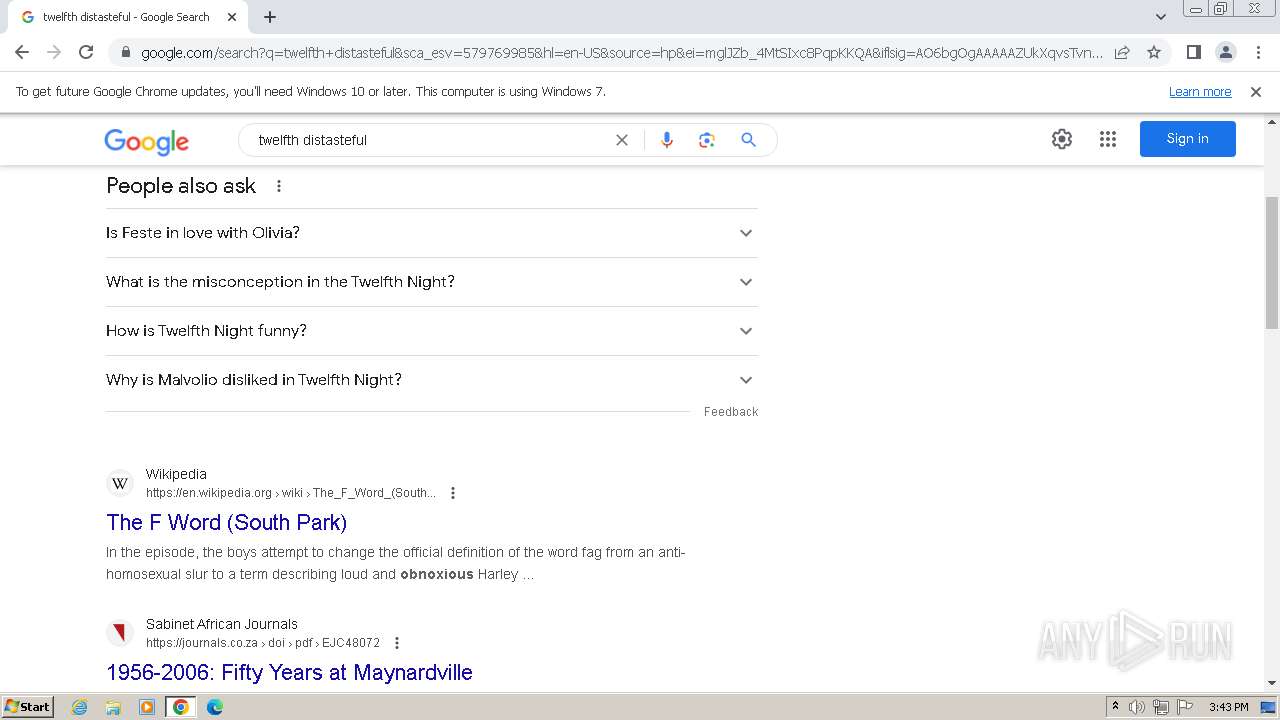Viewport: 1280px width, 720px height.
Task: Click the share page icon in address bar
Action: 1122,52
